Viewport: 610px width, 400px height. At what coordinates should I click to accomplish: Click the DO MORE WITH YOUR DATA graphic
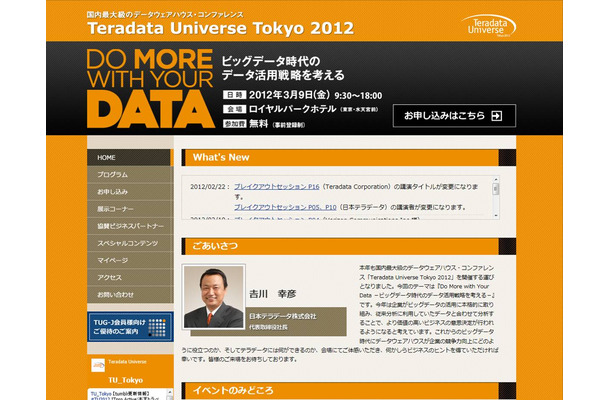[151, 88]
